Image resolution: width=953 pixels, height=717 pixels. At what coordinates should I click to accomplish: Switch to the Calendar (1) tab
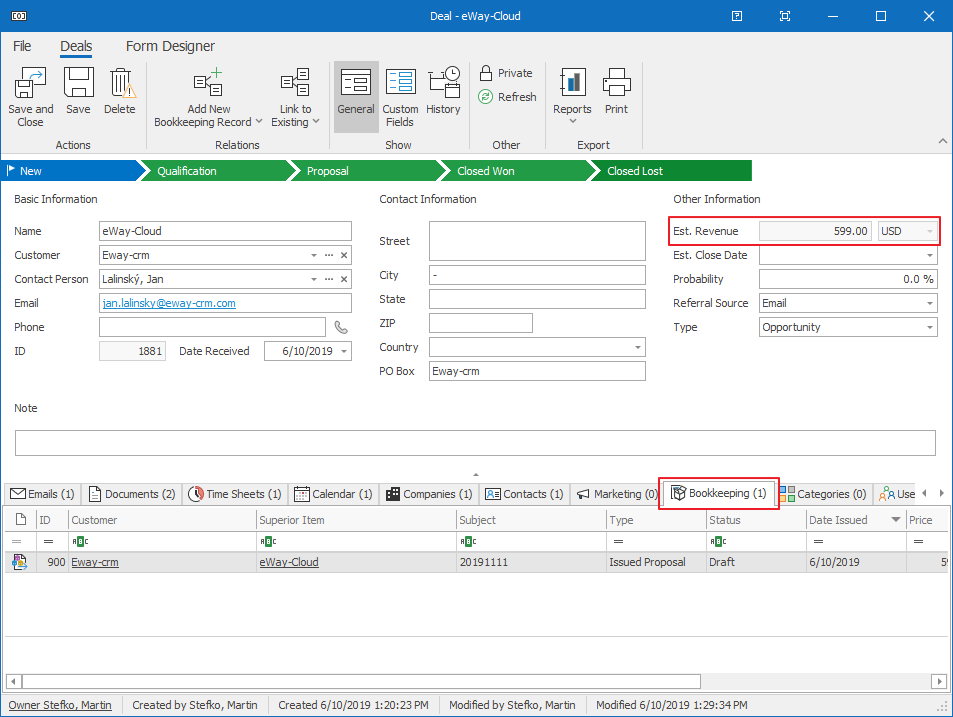[334, 494]
